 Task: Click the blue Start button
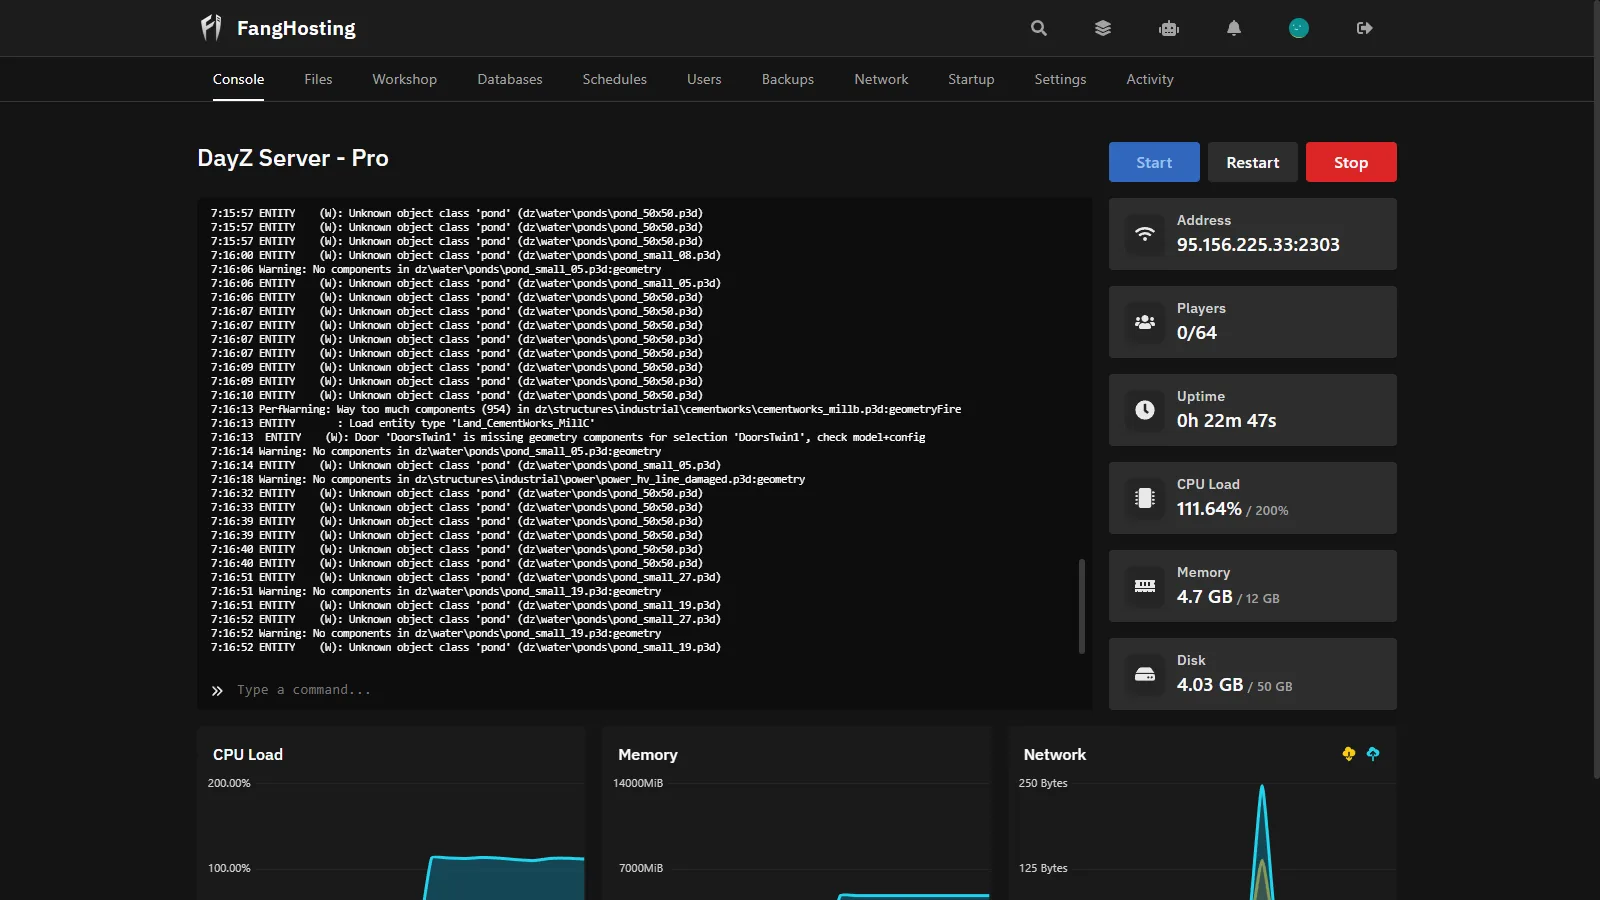(1154, 162)
